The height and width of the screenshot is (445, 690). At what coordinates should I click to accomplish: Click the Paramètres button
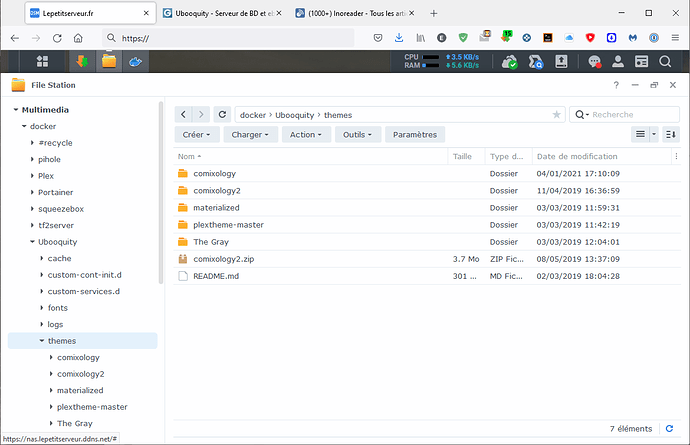tap(415, 135)
